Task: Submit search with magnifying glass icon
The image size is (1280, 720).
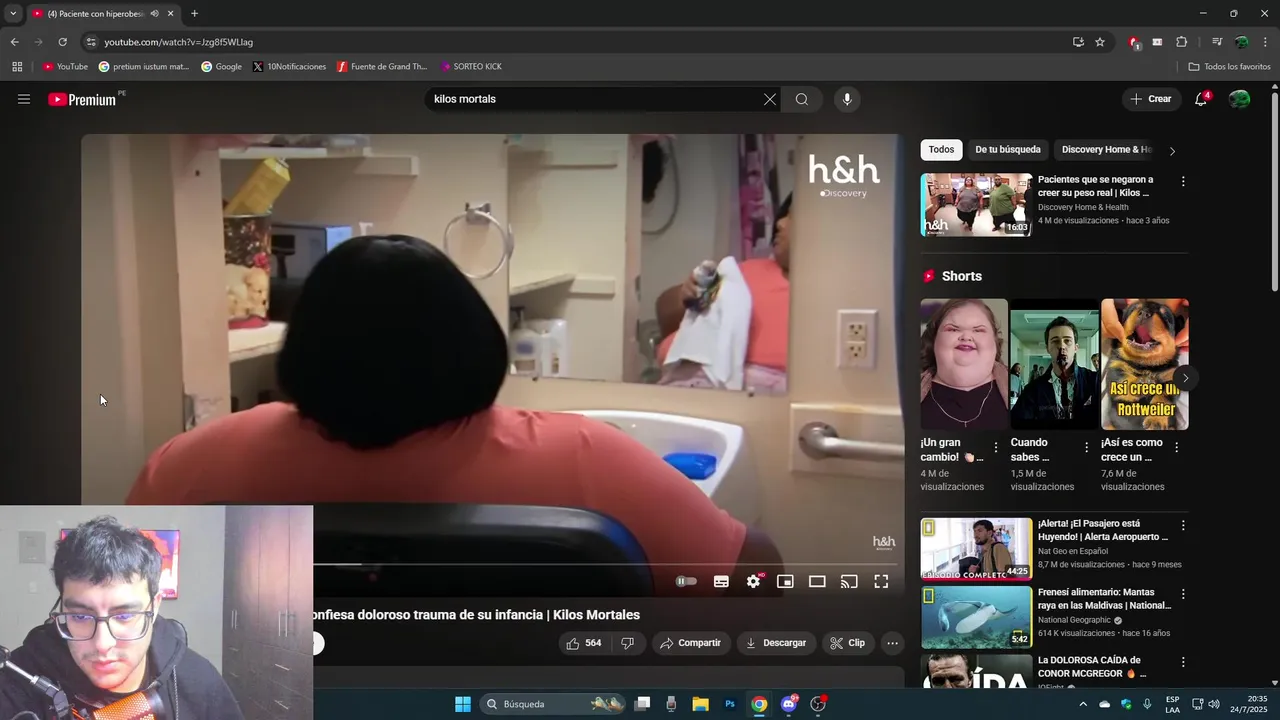Action: (x=802, y=99)
